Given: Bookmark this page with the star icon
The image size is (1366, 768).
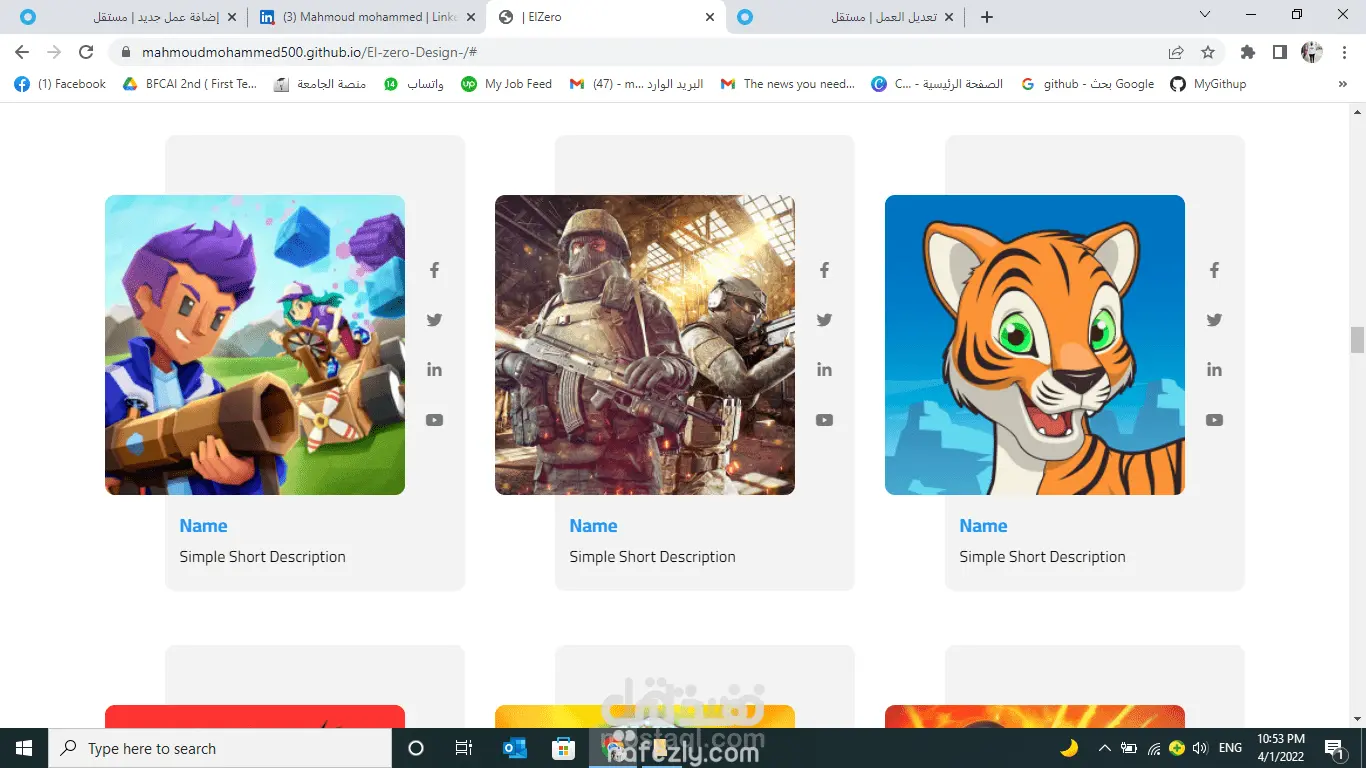Looking at the screenshot, I should point(1208,52).
